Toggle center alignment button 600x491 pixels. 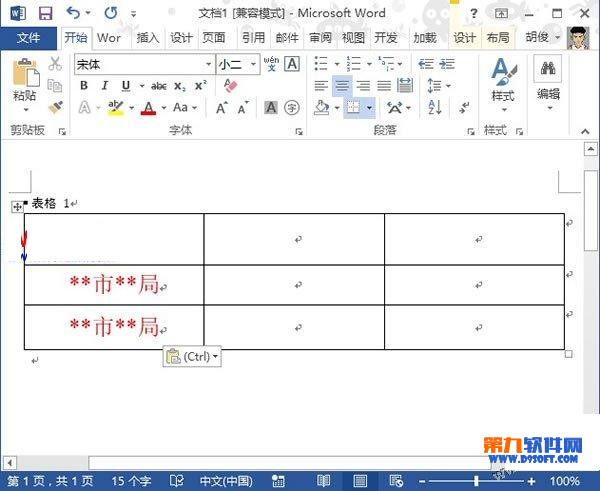[x=341, y=86]
